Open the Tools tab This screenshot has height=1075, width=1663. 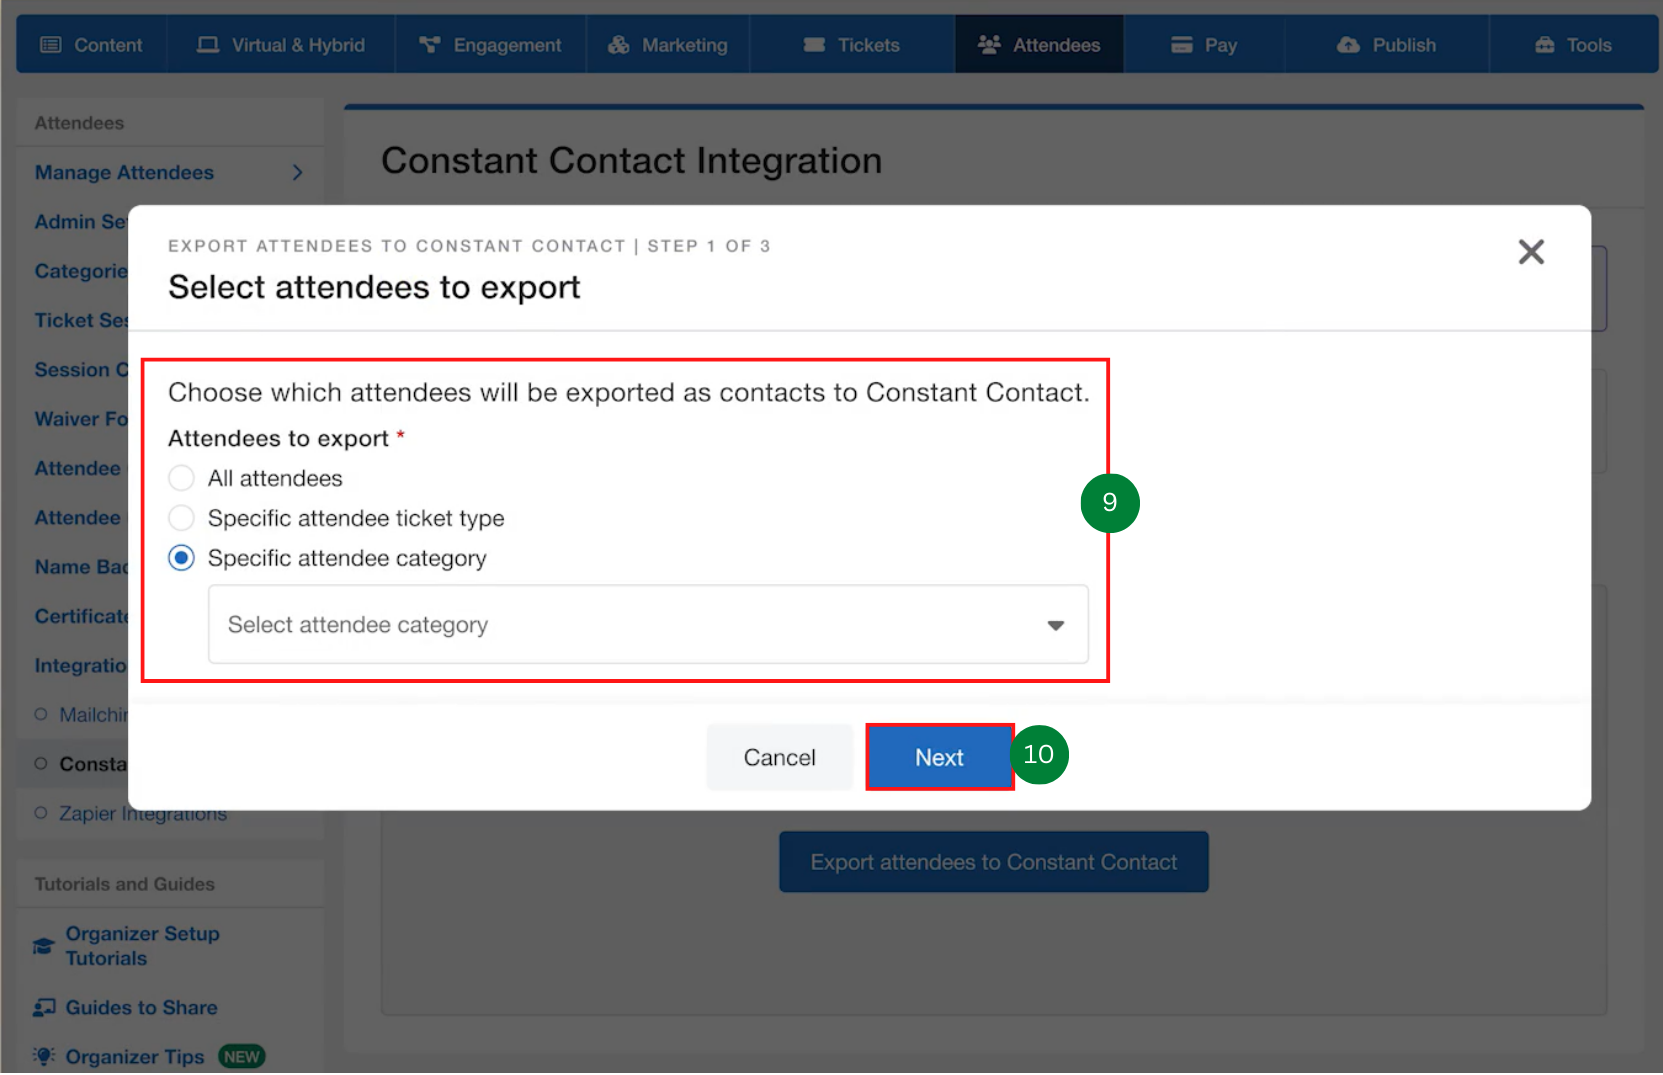(x=1574, y=45)
